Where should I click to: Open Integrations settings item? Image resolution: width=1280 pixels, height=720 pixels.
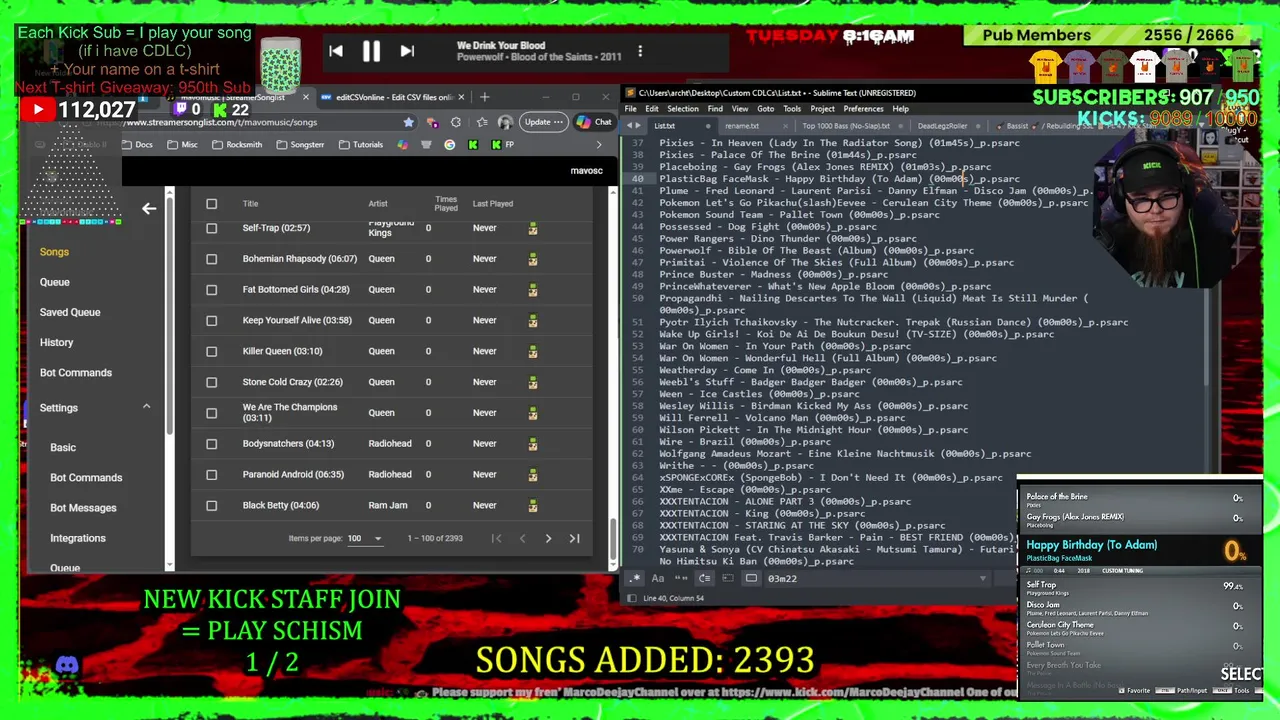78,538
